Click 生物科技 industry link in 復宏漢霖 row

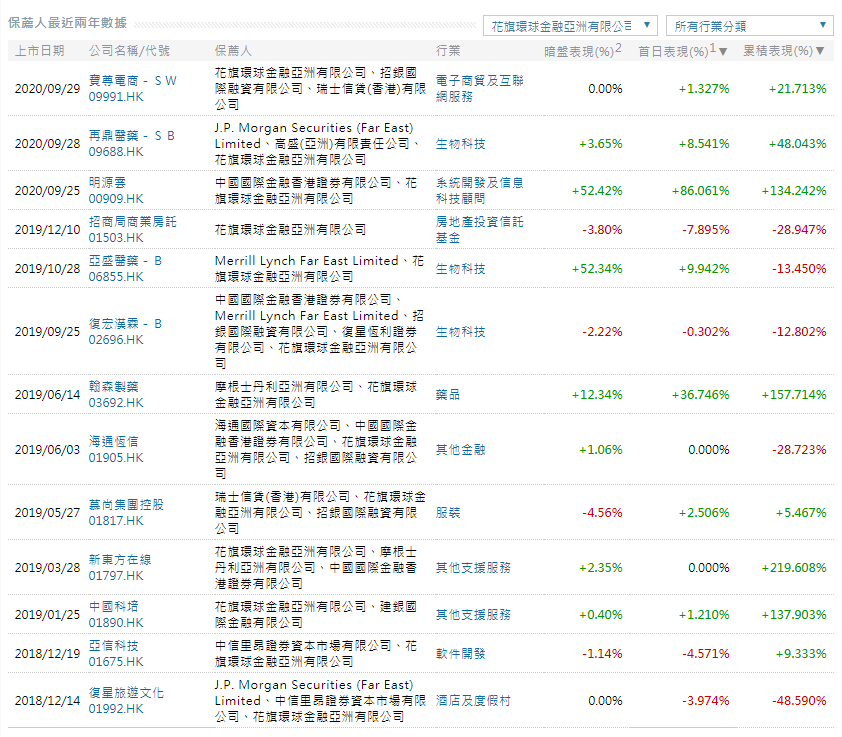point(460,332)
